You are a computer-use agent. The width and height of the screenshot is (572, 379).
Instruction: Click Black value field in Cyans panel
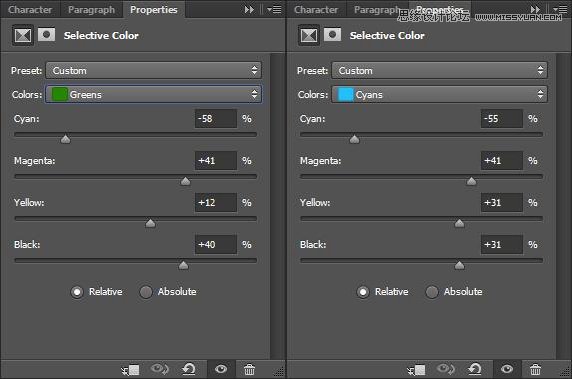pyautogui.click(x=502, y=244)
